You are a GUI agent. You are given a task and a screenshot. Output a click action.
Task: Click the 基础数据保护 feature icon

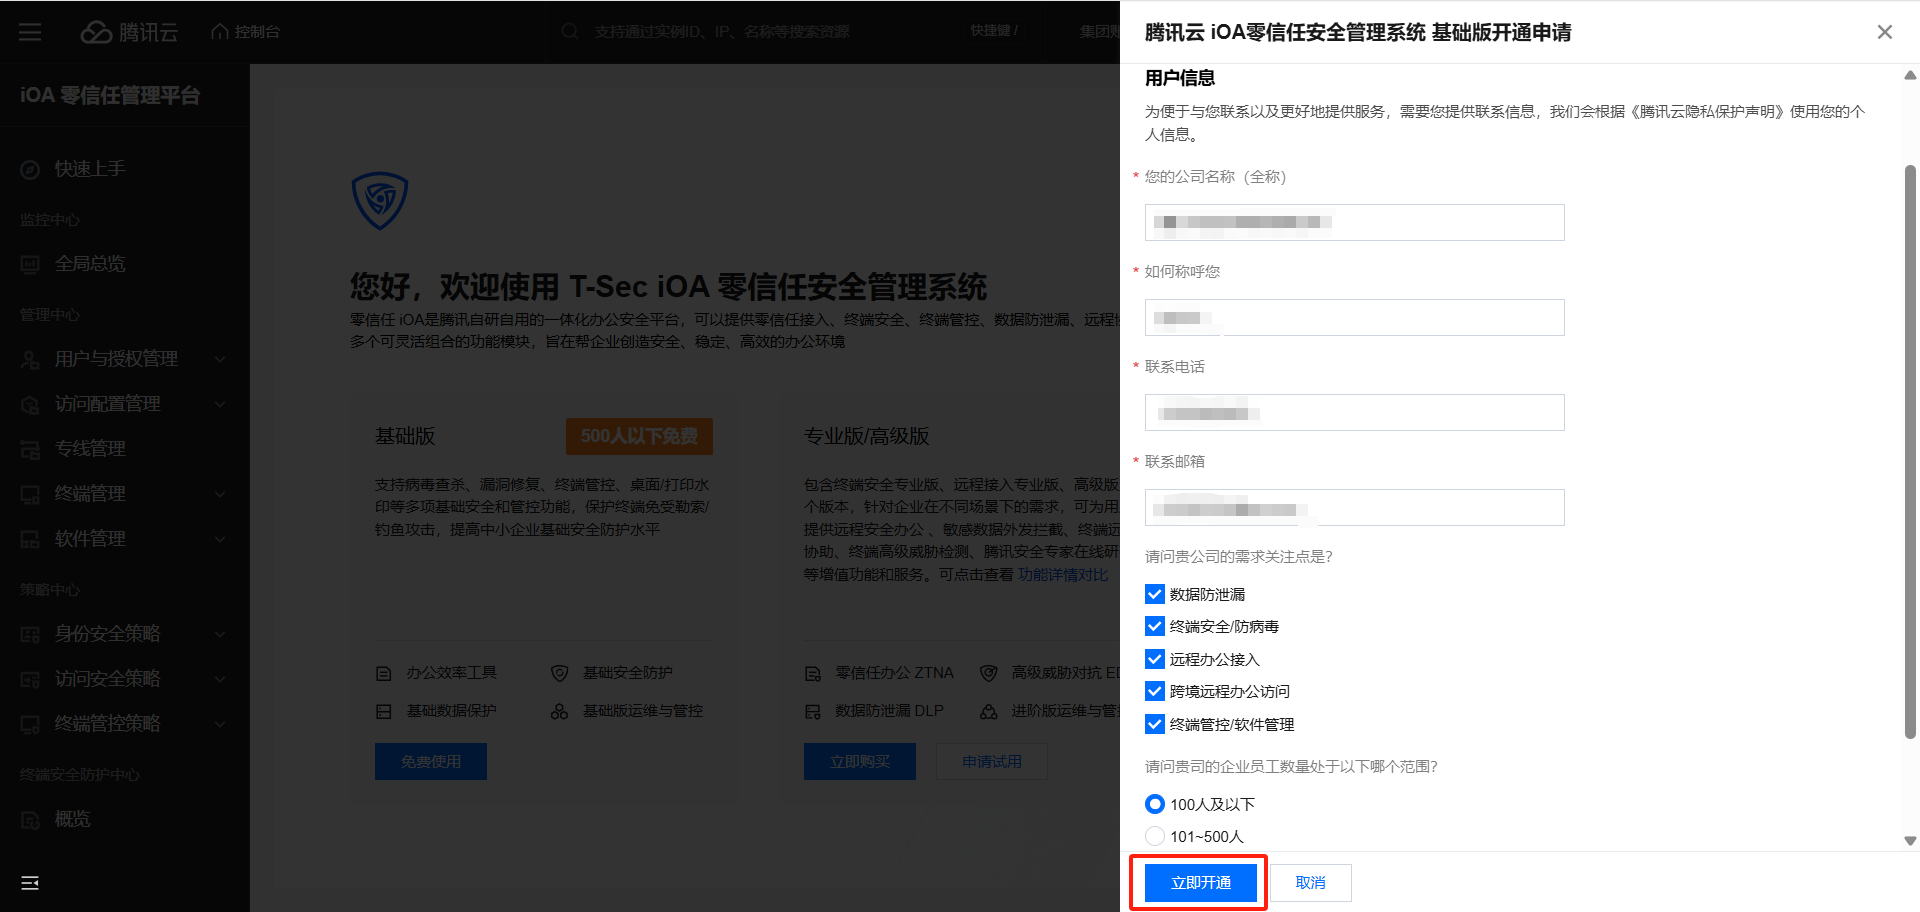coord(384,711)
